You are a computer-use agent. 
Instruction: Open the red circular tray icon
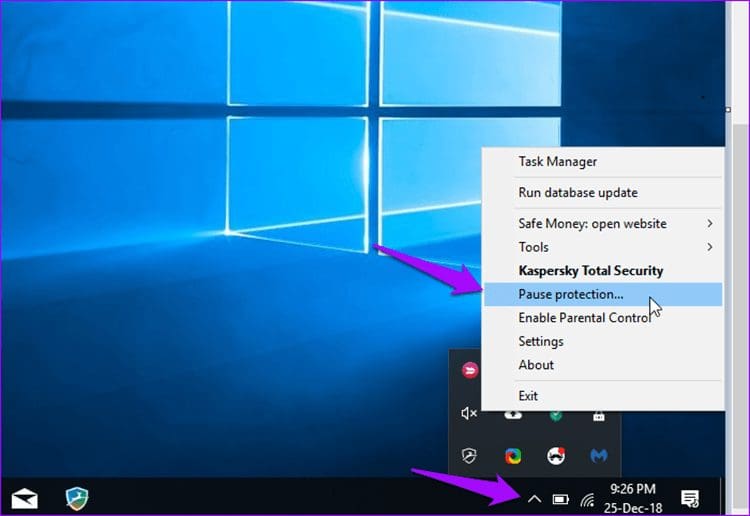coord(470,370)
